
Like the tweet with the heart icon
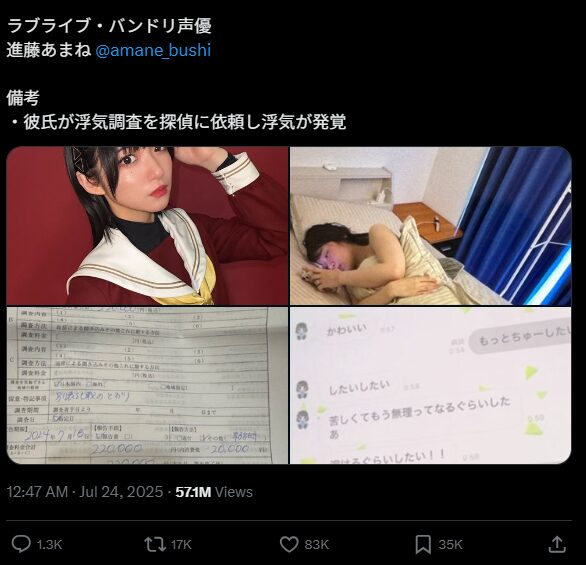289,544
